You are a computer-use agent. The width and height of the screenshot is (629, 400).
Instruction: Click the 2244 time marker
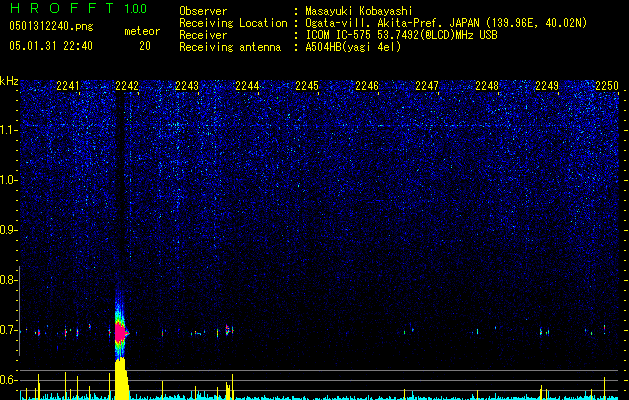coord(247,86)
